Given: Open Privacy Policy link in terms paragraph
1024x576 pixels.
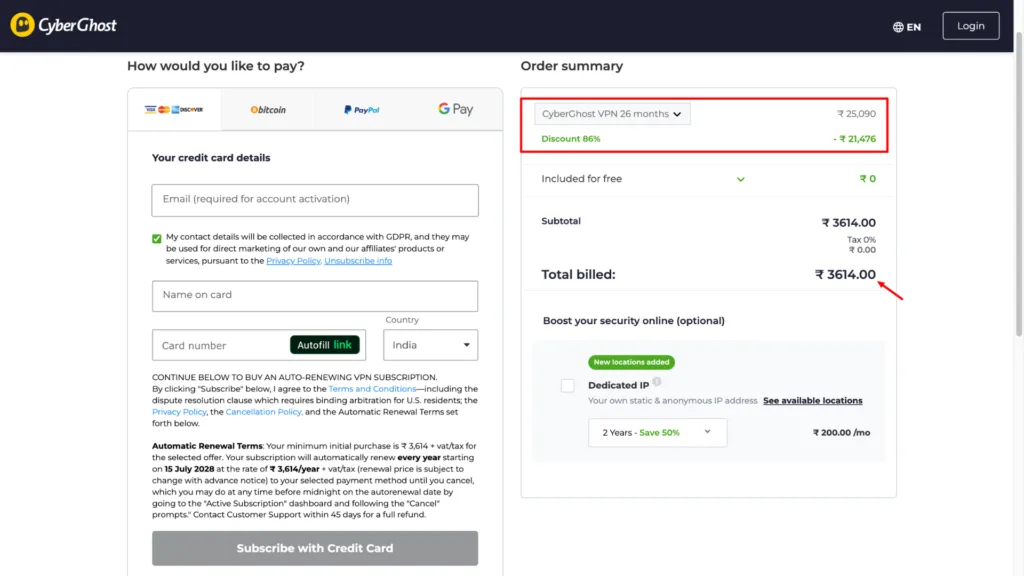Looking at the screenshot, I should coord(179,412).
